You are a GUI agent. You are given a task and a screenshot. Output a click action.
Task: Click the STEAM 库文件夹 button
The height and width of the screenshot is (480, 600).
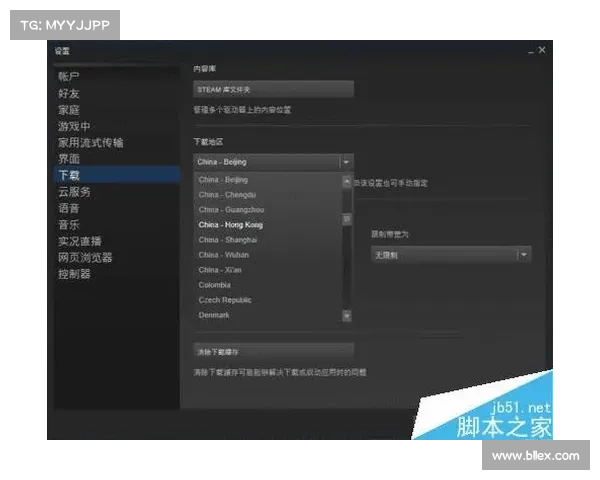[x=273, y=89]
